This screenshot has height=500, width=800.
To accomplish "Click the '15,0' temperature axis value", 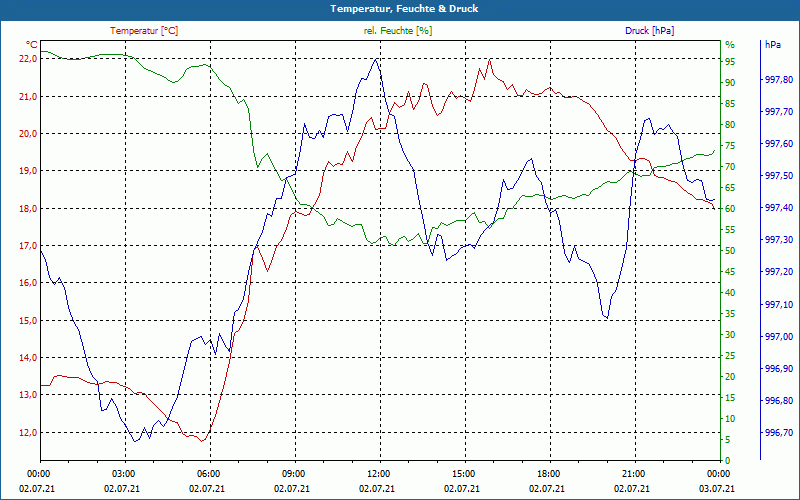I will (28, 321).
